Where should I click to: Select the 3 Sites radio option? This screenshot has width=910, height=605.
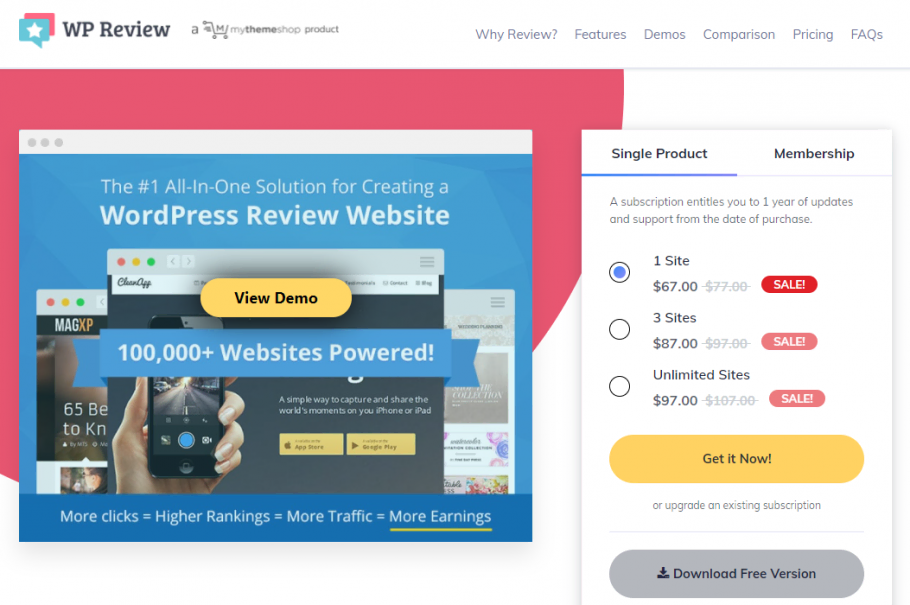click(x=619, y=329)
